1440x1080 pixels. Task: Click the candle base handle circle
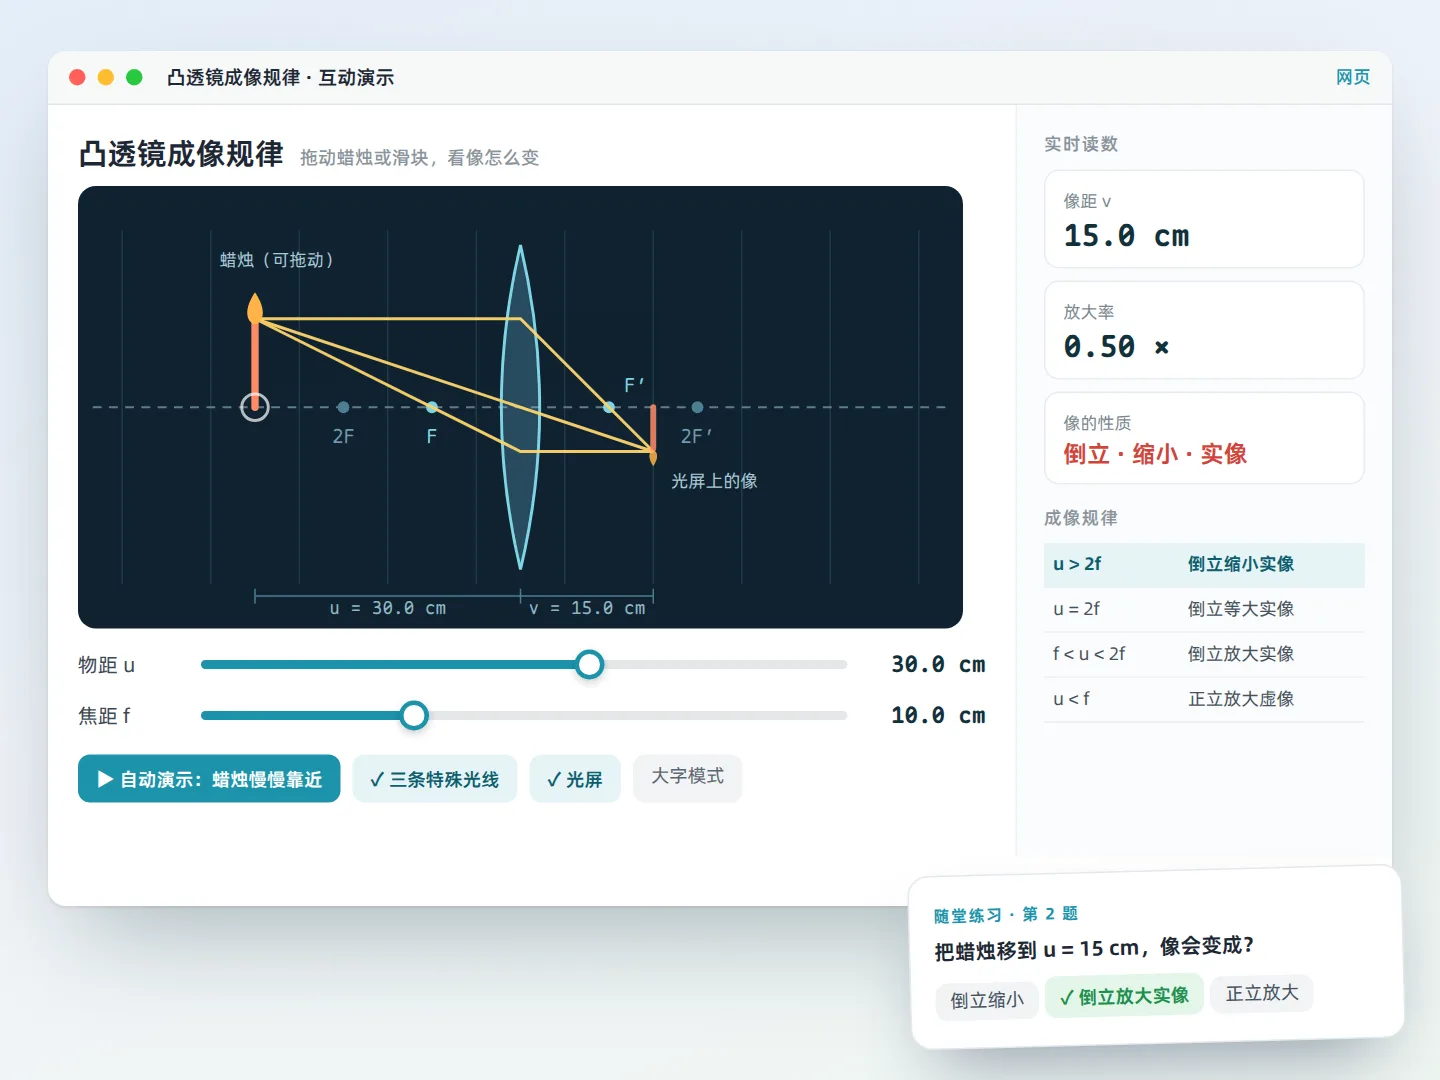coord(255,407)
